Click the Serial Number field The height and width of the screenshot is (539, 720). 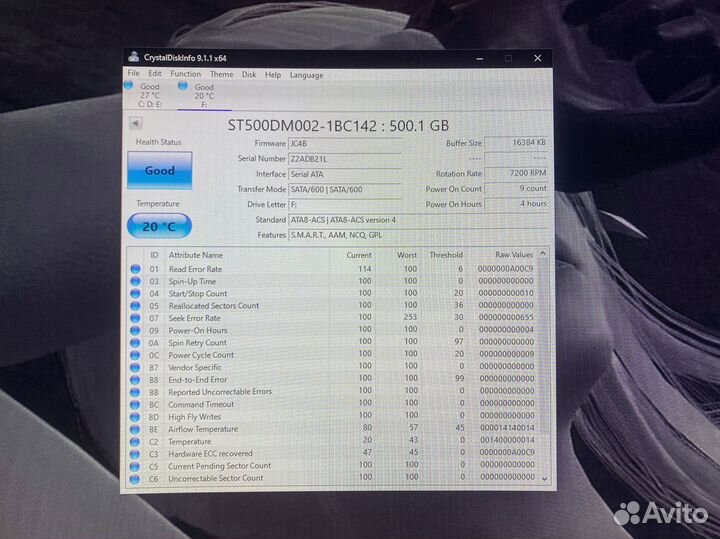(x=345, y=159)
